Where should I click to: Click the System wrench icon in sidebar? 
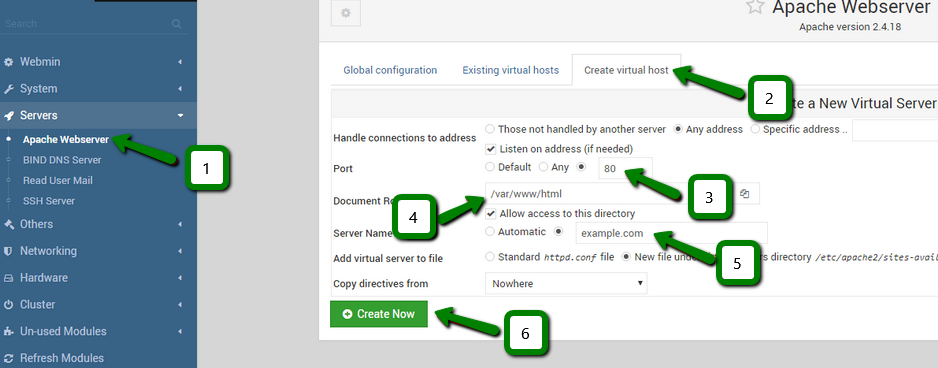click(8, 89)
